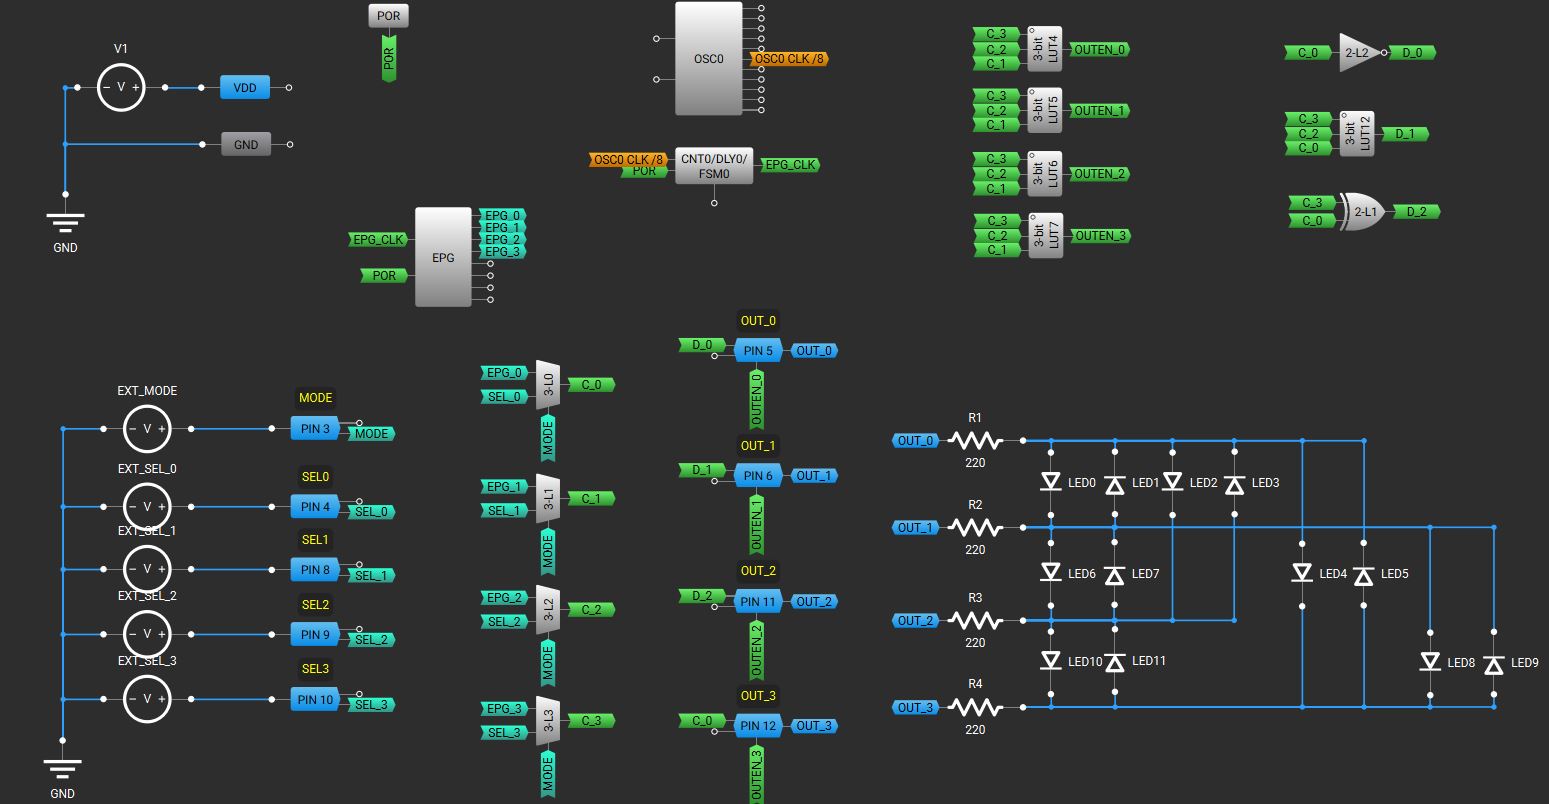1549x804 pixels.
Task: Select the 3-L2 multiplexer block
Action: (547, 610)
